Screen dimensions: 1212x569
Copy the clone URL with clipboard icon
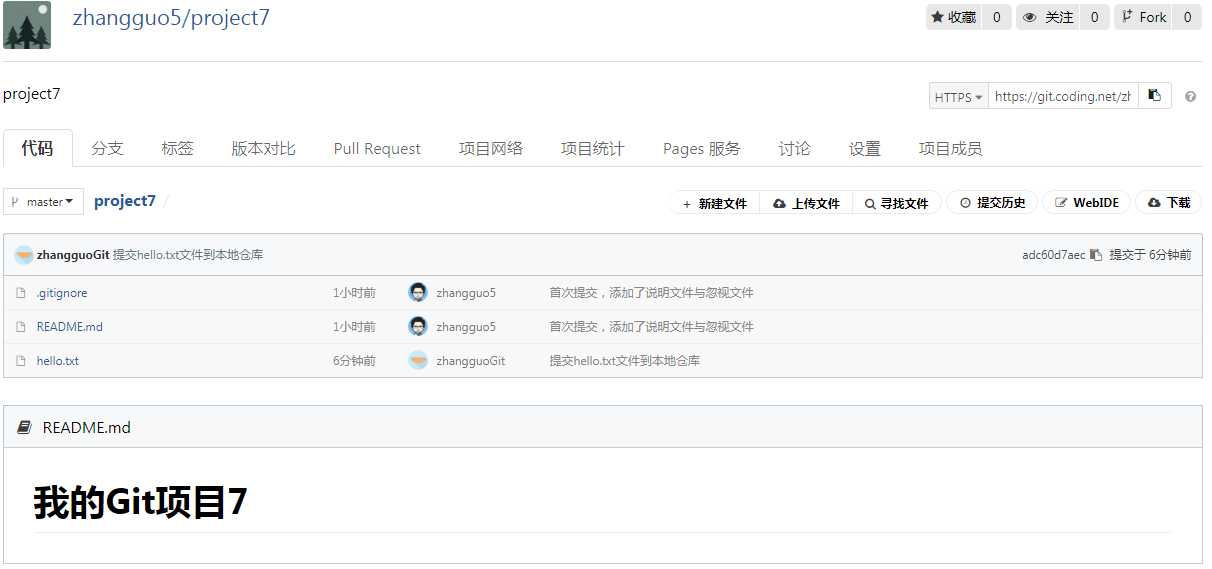[1155, 96]
